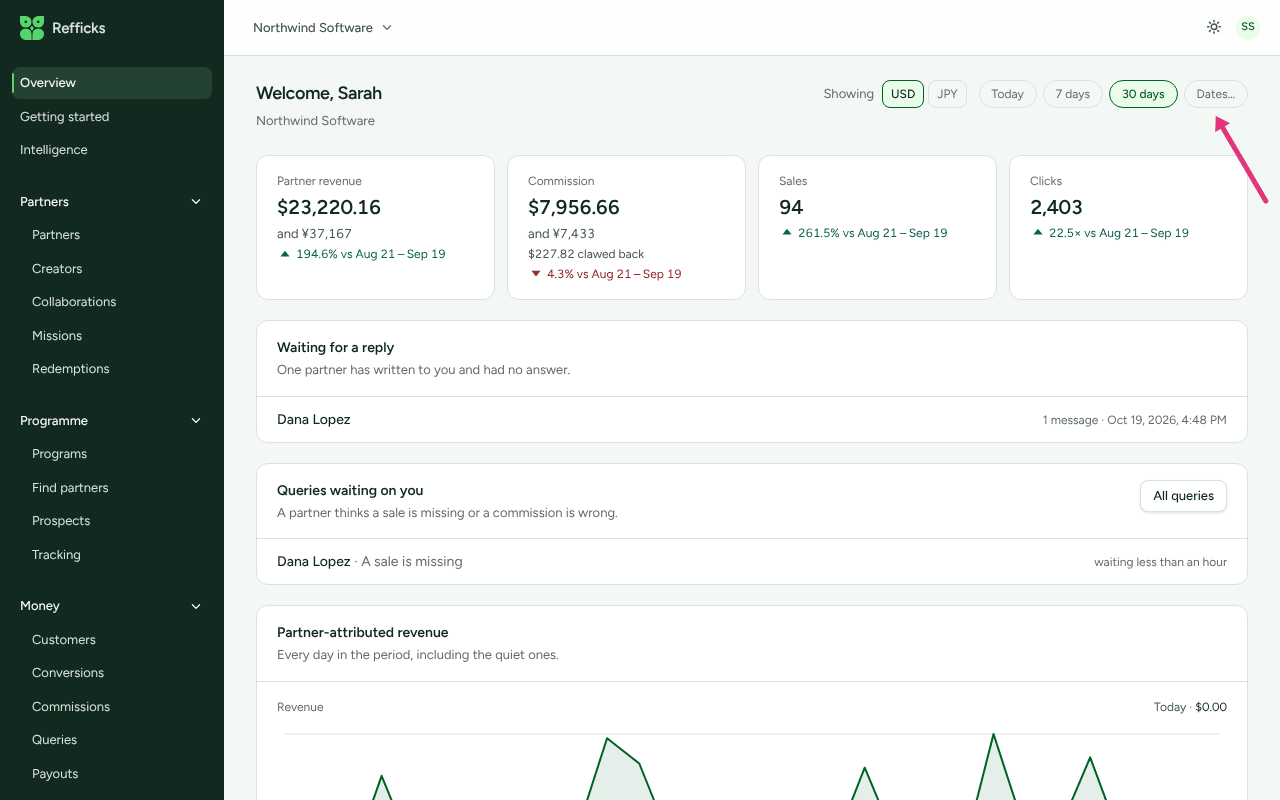Open the Intelligence page
Image resolution: width=1280 pixels, height=800 pixels.
pyautogui.click(x=112, y=150)
